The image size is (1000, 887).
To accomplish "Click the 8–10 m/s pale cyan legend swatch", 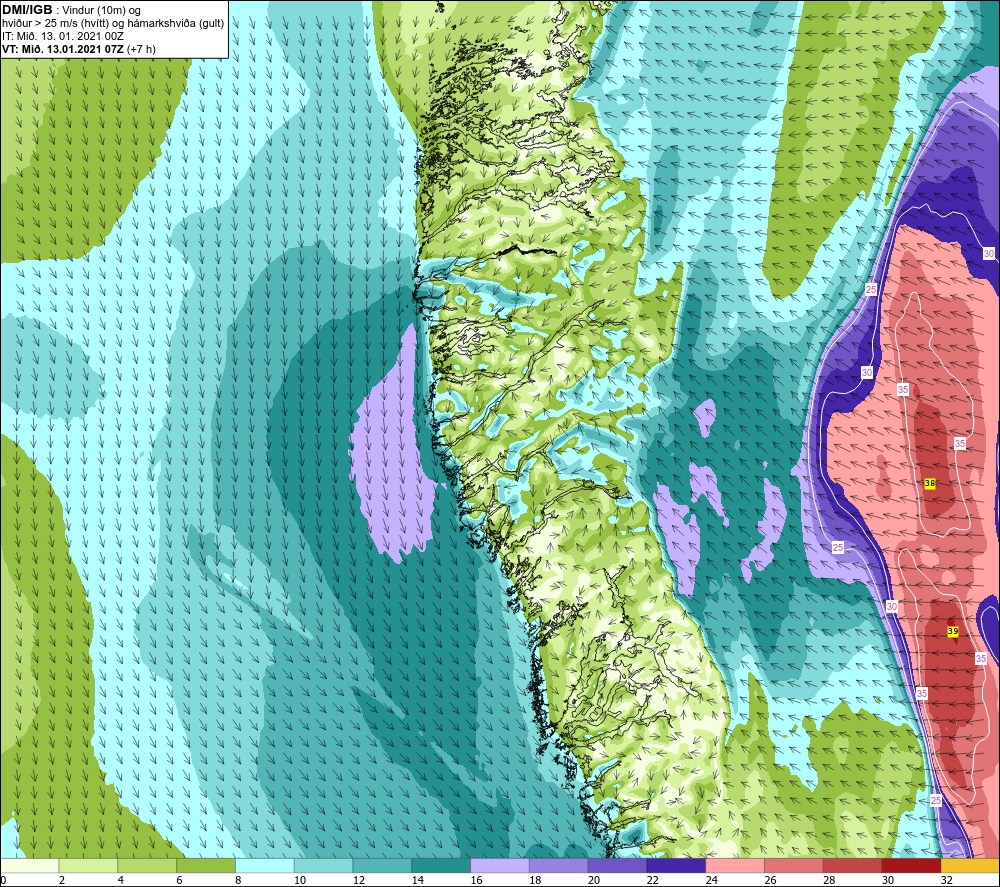I will [x=265, y=865].
